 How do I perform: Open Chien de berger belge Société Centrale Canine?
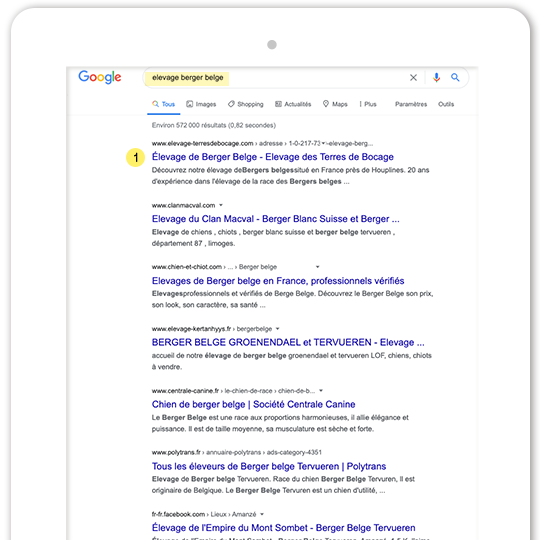point(253,404)
